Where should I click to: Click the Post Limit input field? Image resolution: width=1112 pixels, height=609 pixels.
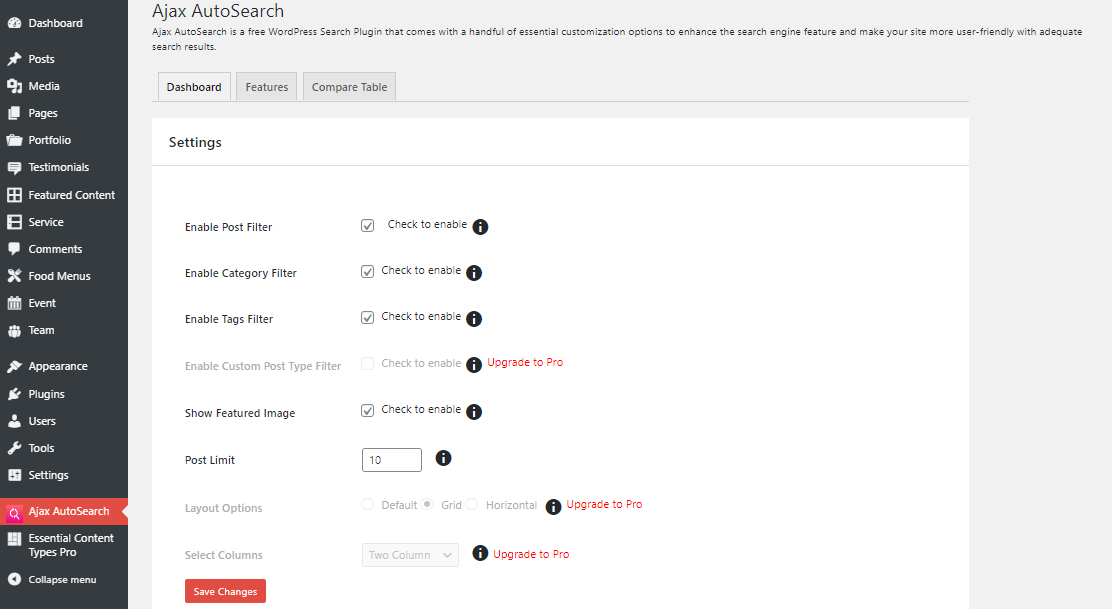(x=391, y=459)
